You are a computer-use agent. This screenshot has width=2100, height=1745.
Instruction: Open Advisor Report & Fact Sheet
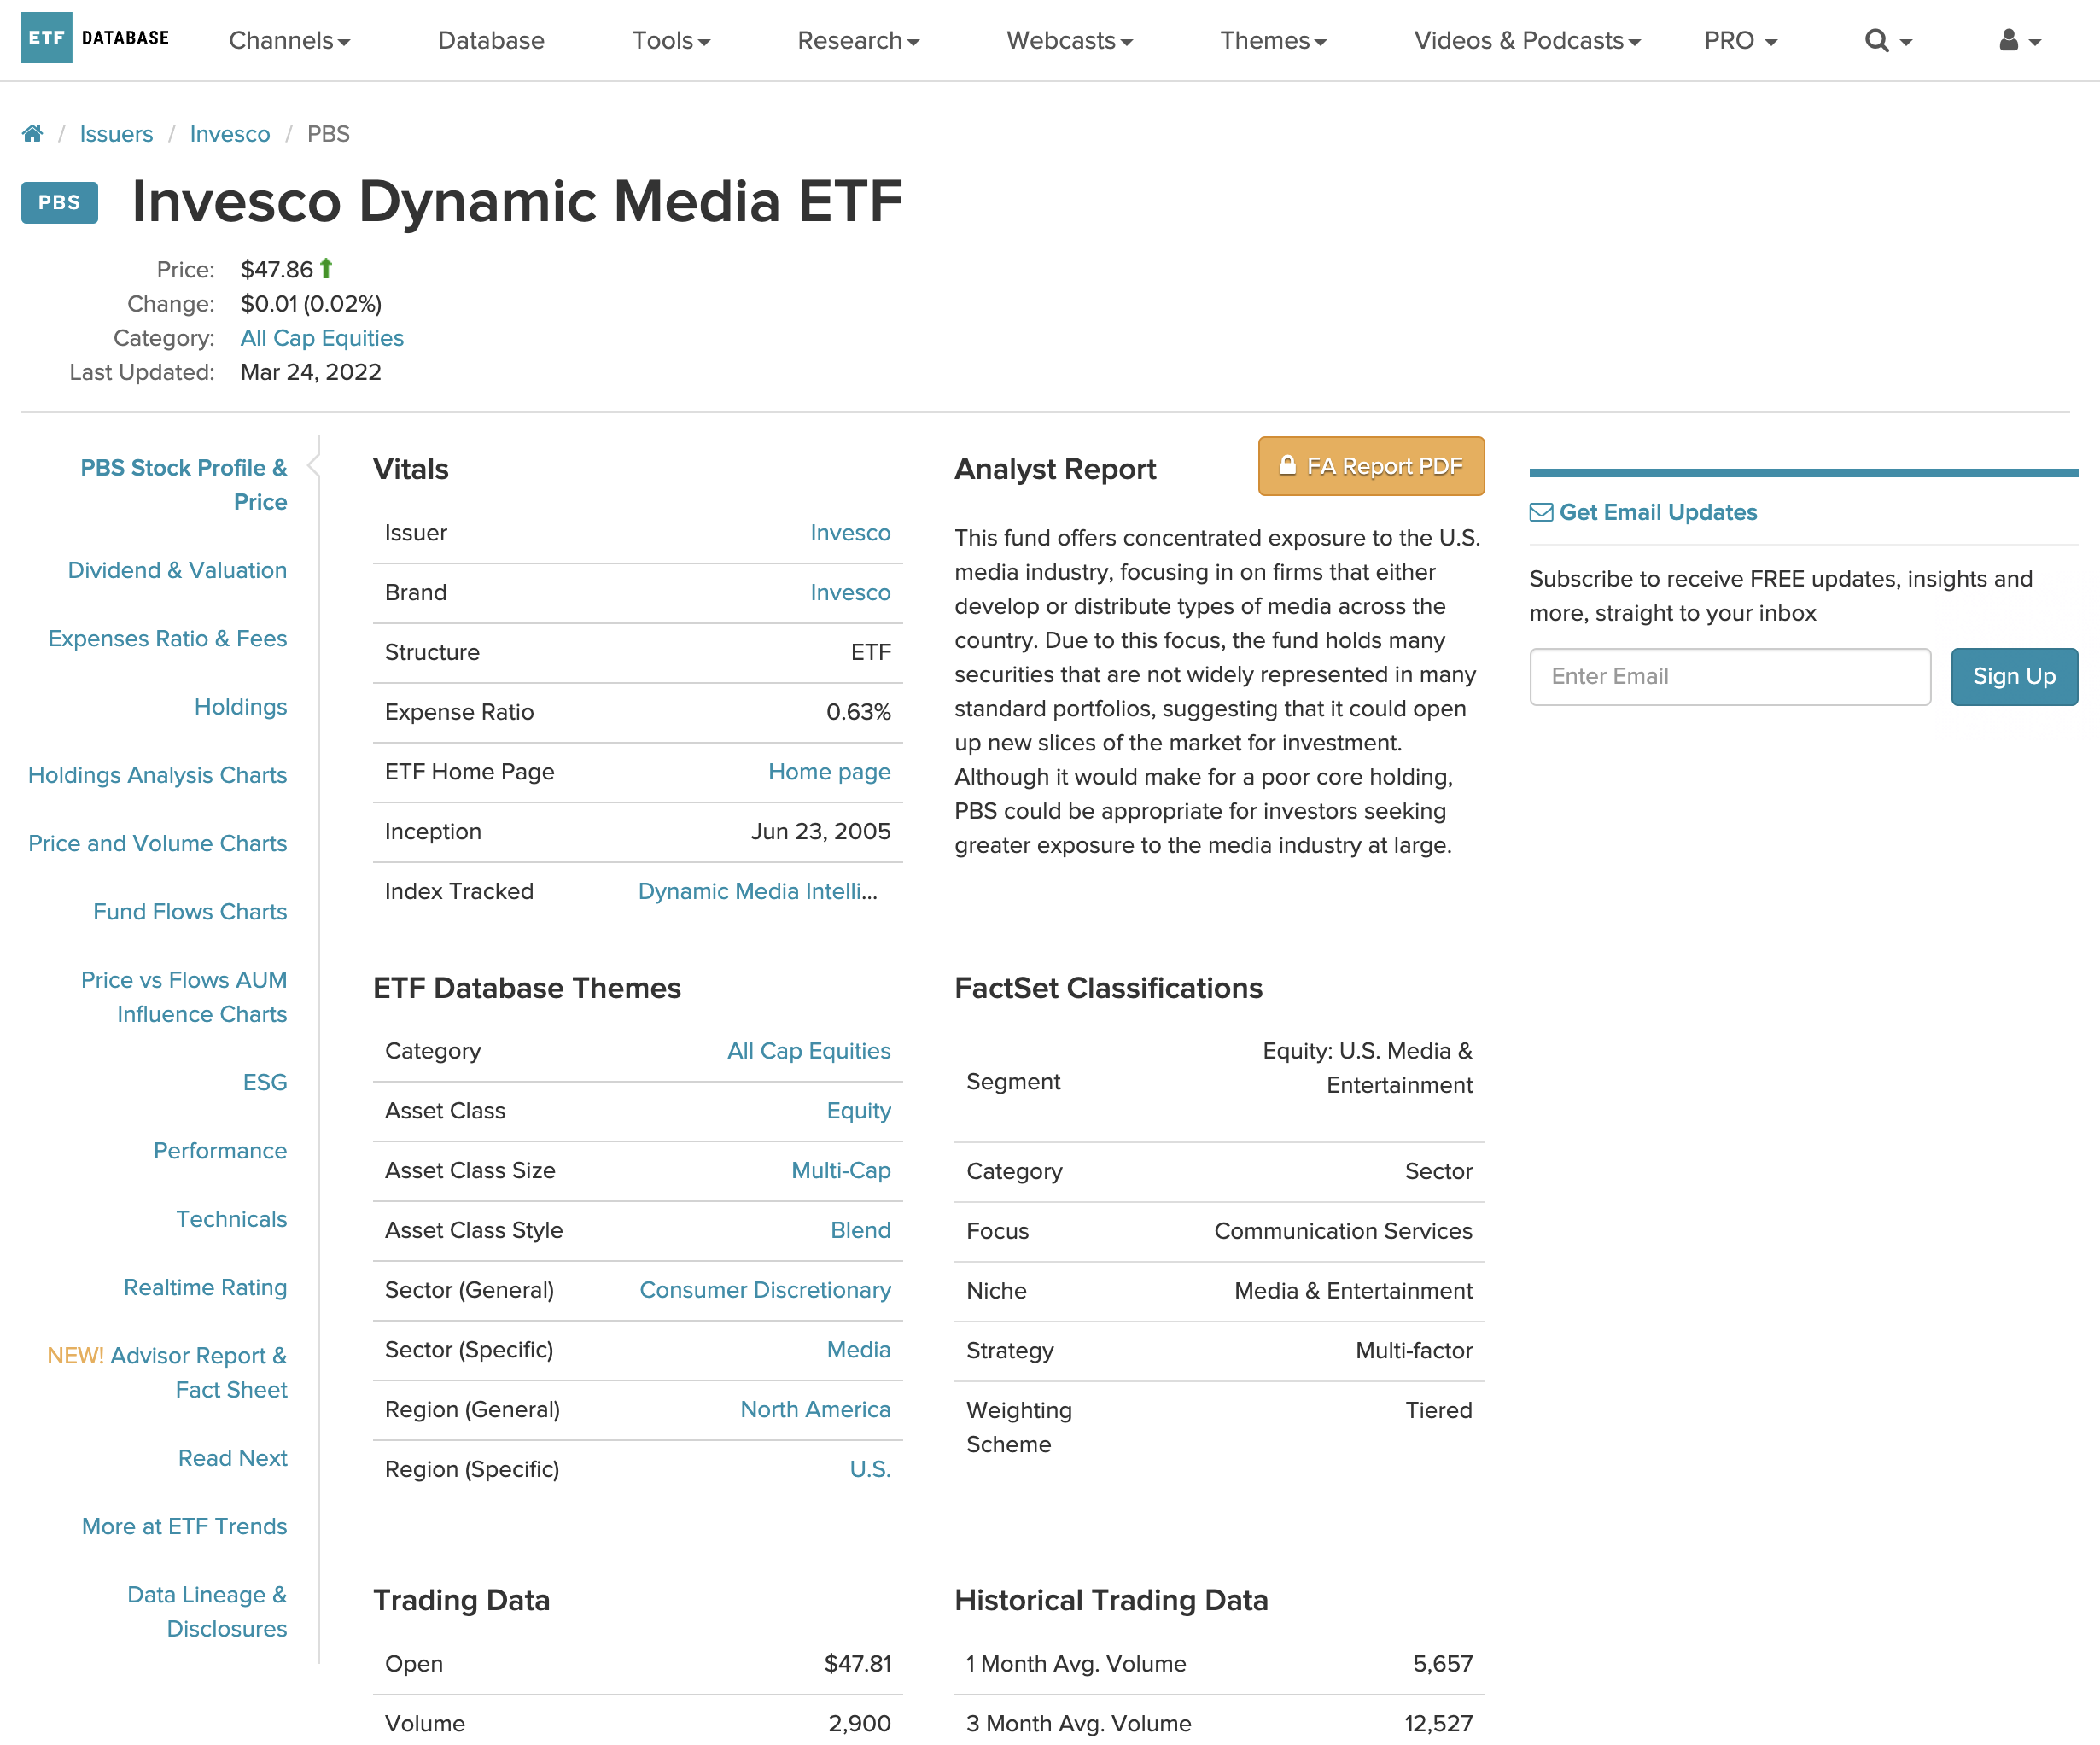pos(167,1373)
